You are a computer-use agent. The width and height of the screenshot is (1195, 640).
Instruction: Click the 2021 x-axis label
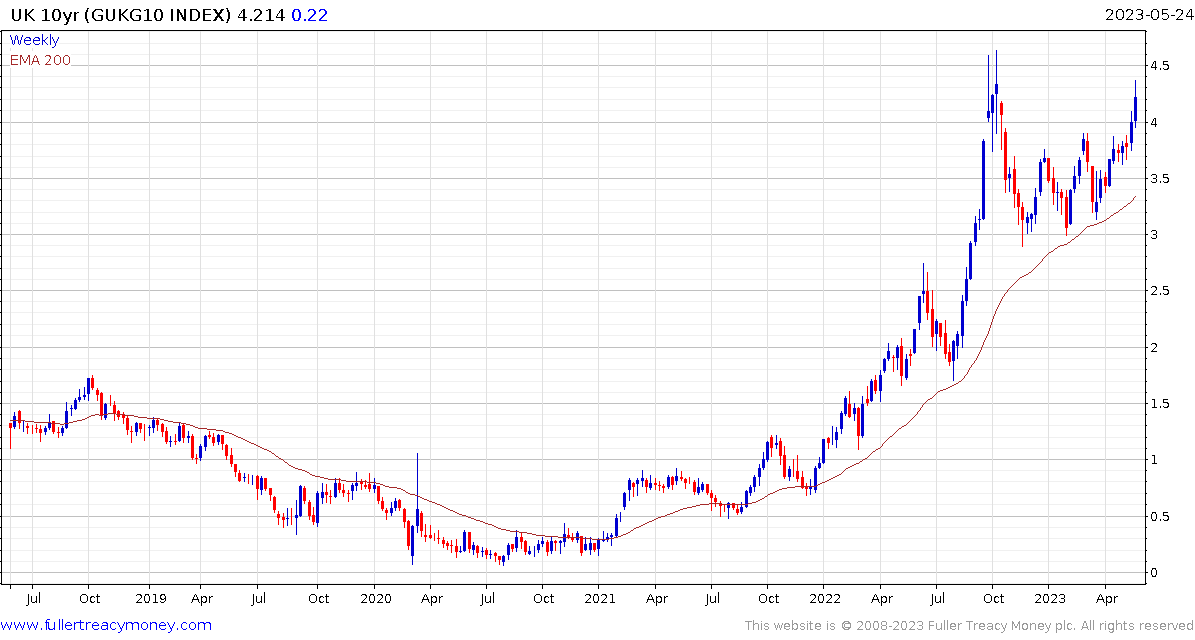coord(600,599)
